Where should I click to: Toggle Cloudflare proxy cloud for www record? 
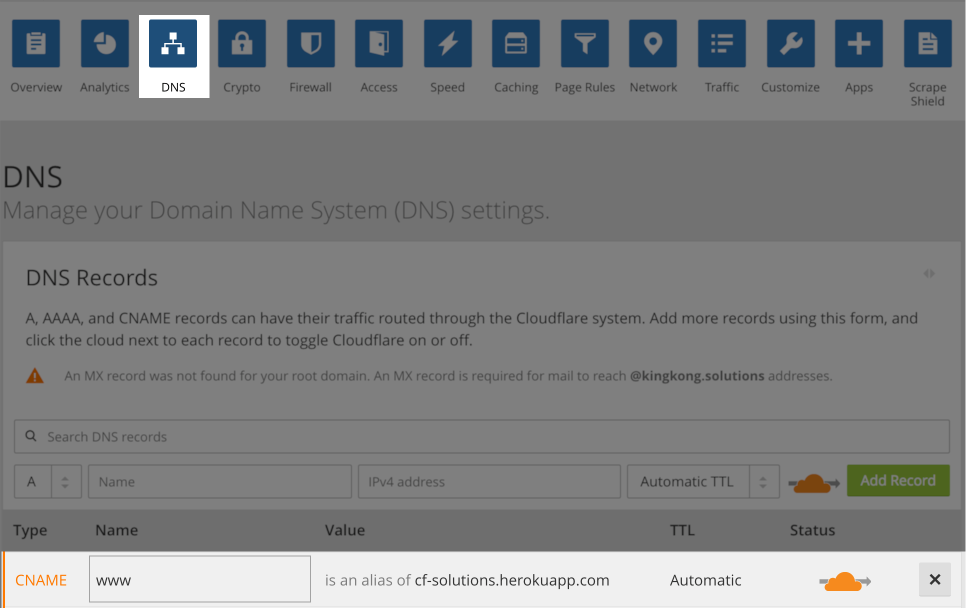[845, 581]
